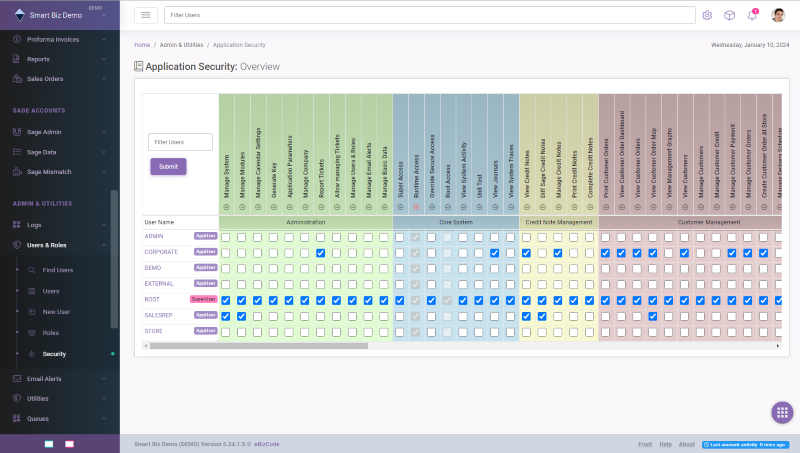Screen dimensions: 800x453
Task: Open the purple grid apps floating button
Action: pos(782,412)
